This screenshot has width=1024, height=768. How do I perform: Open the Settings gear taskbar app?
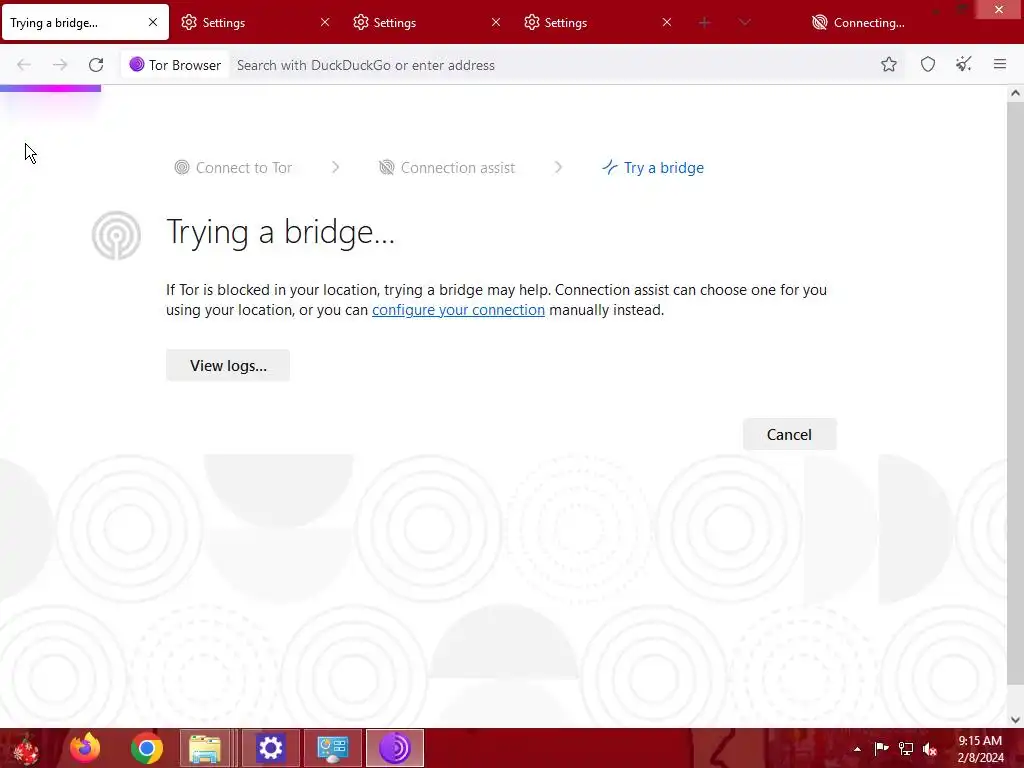[x=270, y=748]
